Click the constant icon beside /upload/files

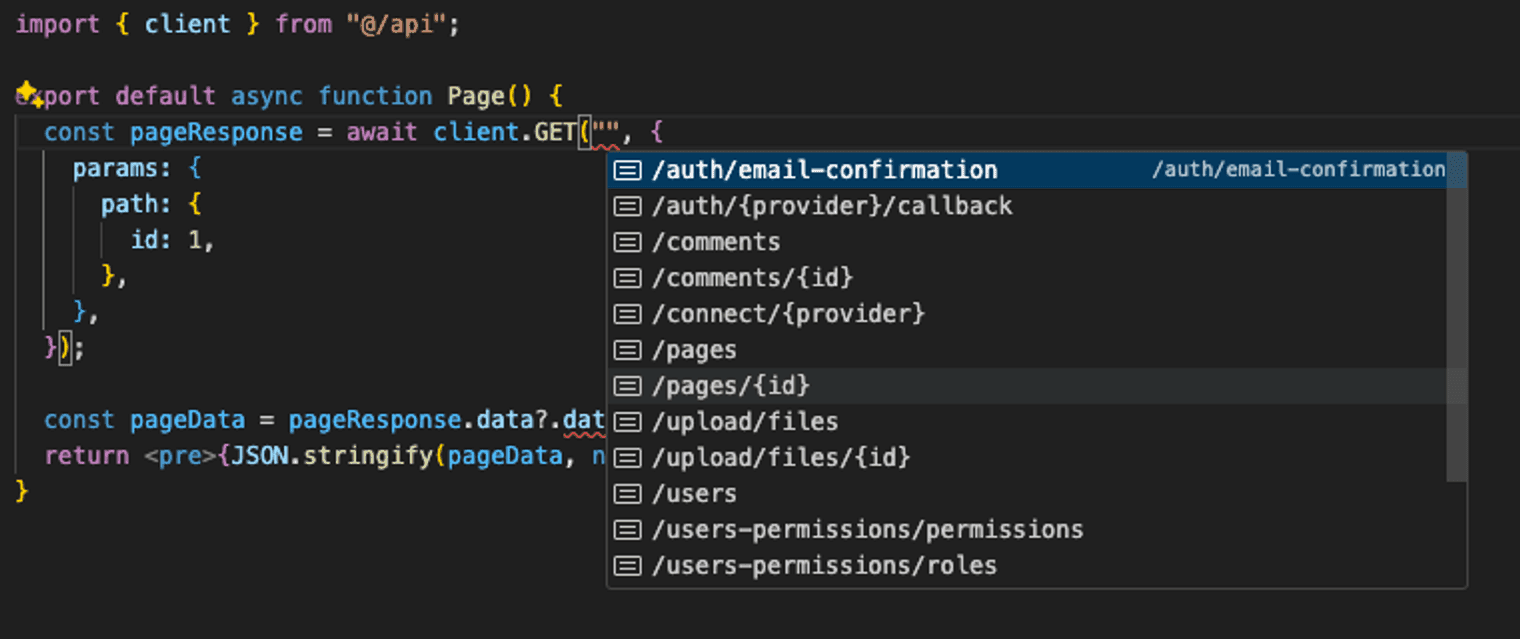[x=627, y=422]
